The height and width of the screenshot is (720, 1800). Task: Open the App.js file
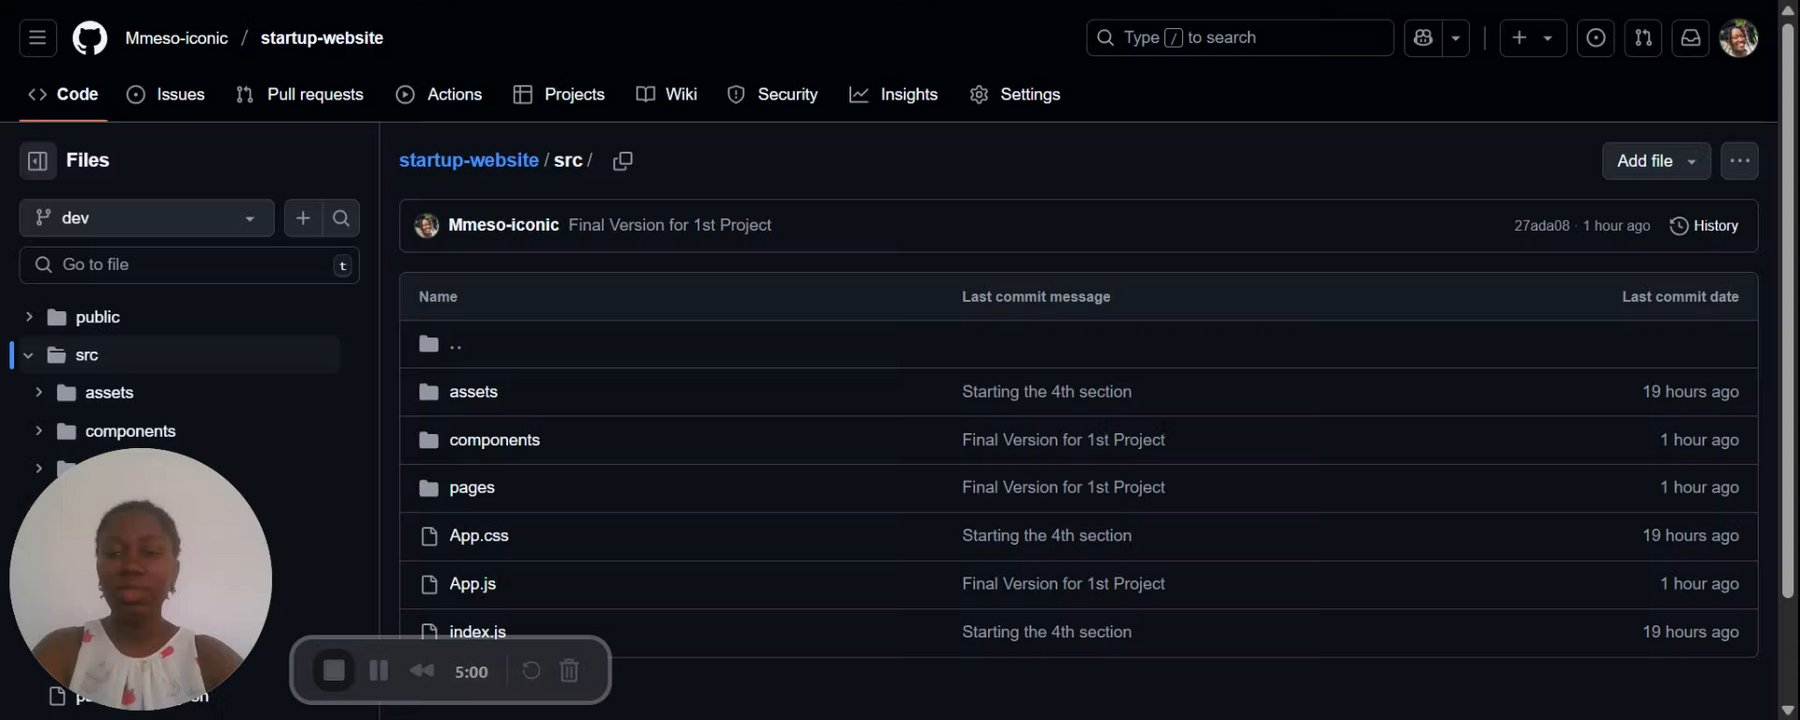pyautogui.click(x=472, y=584)
